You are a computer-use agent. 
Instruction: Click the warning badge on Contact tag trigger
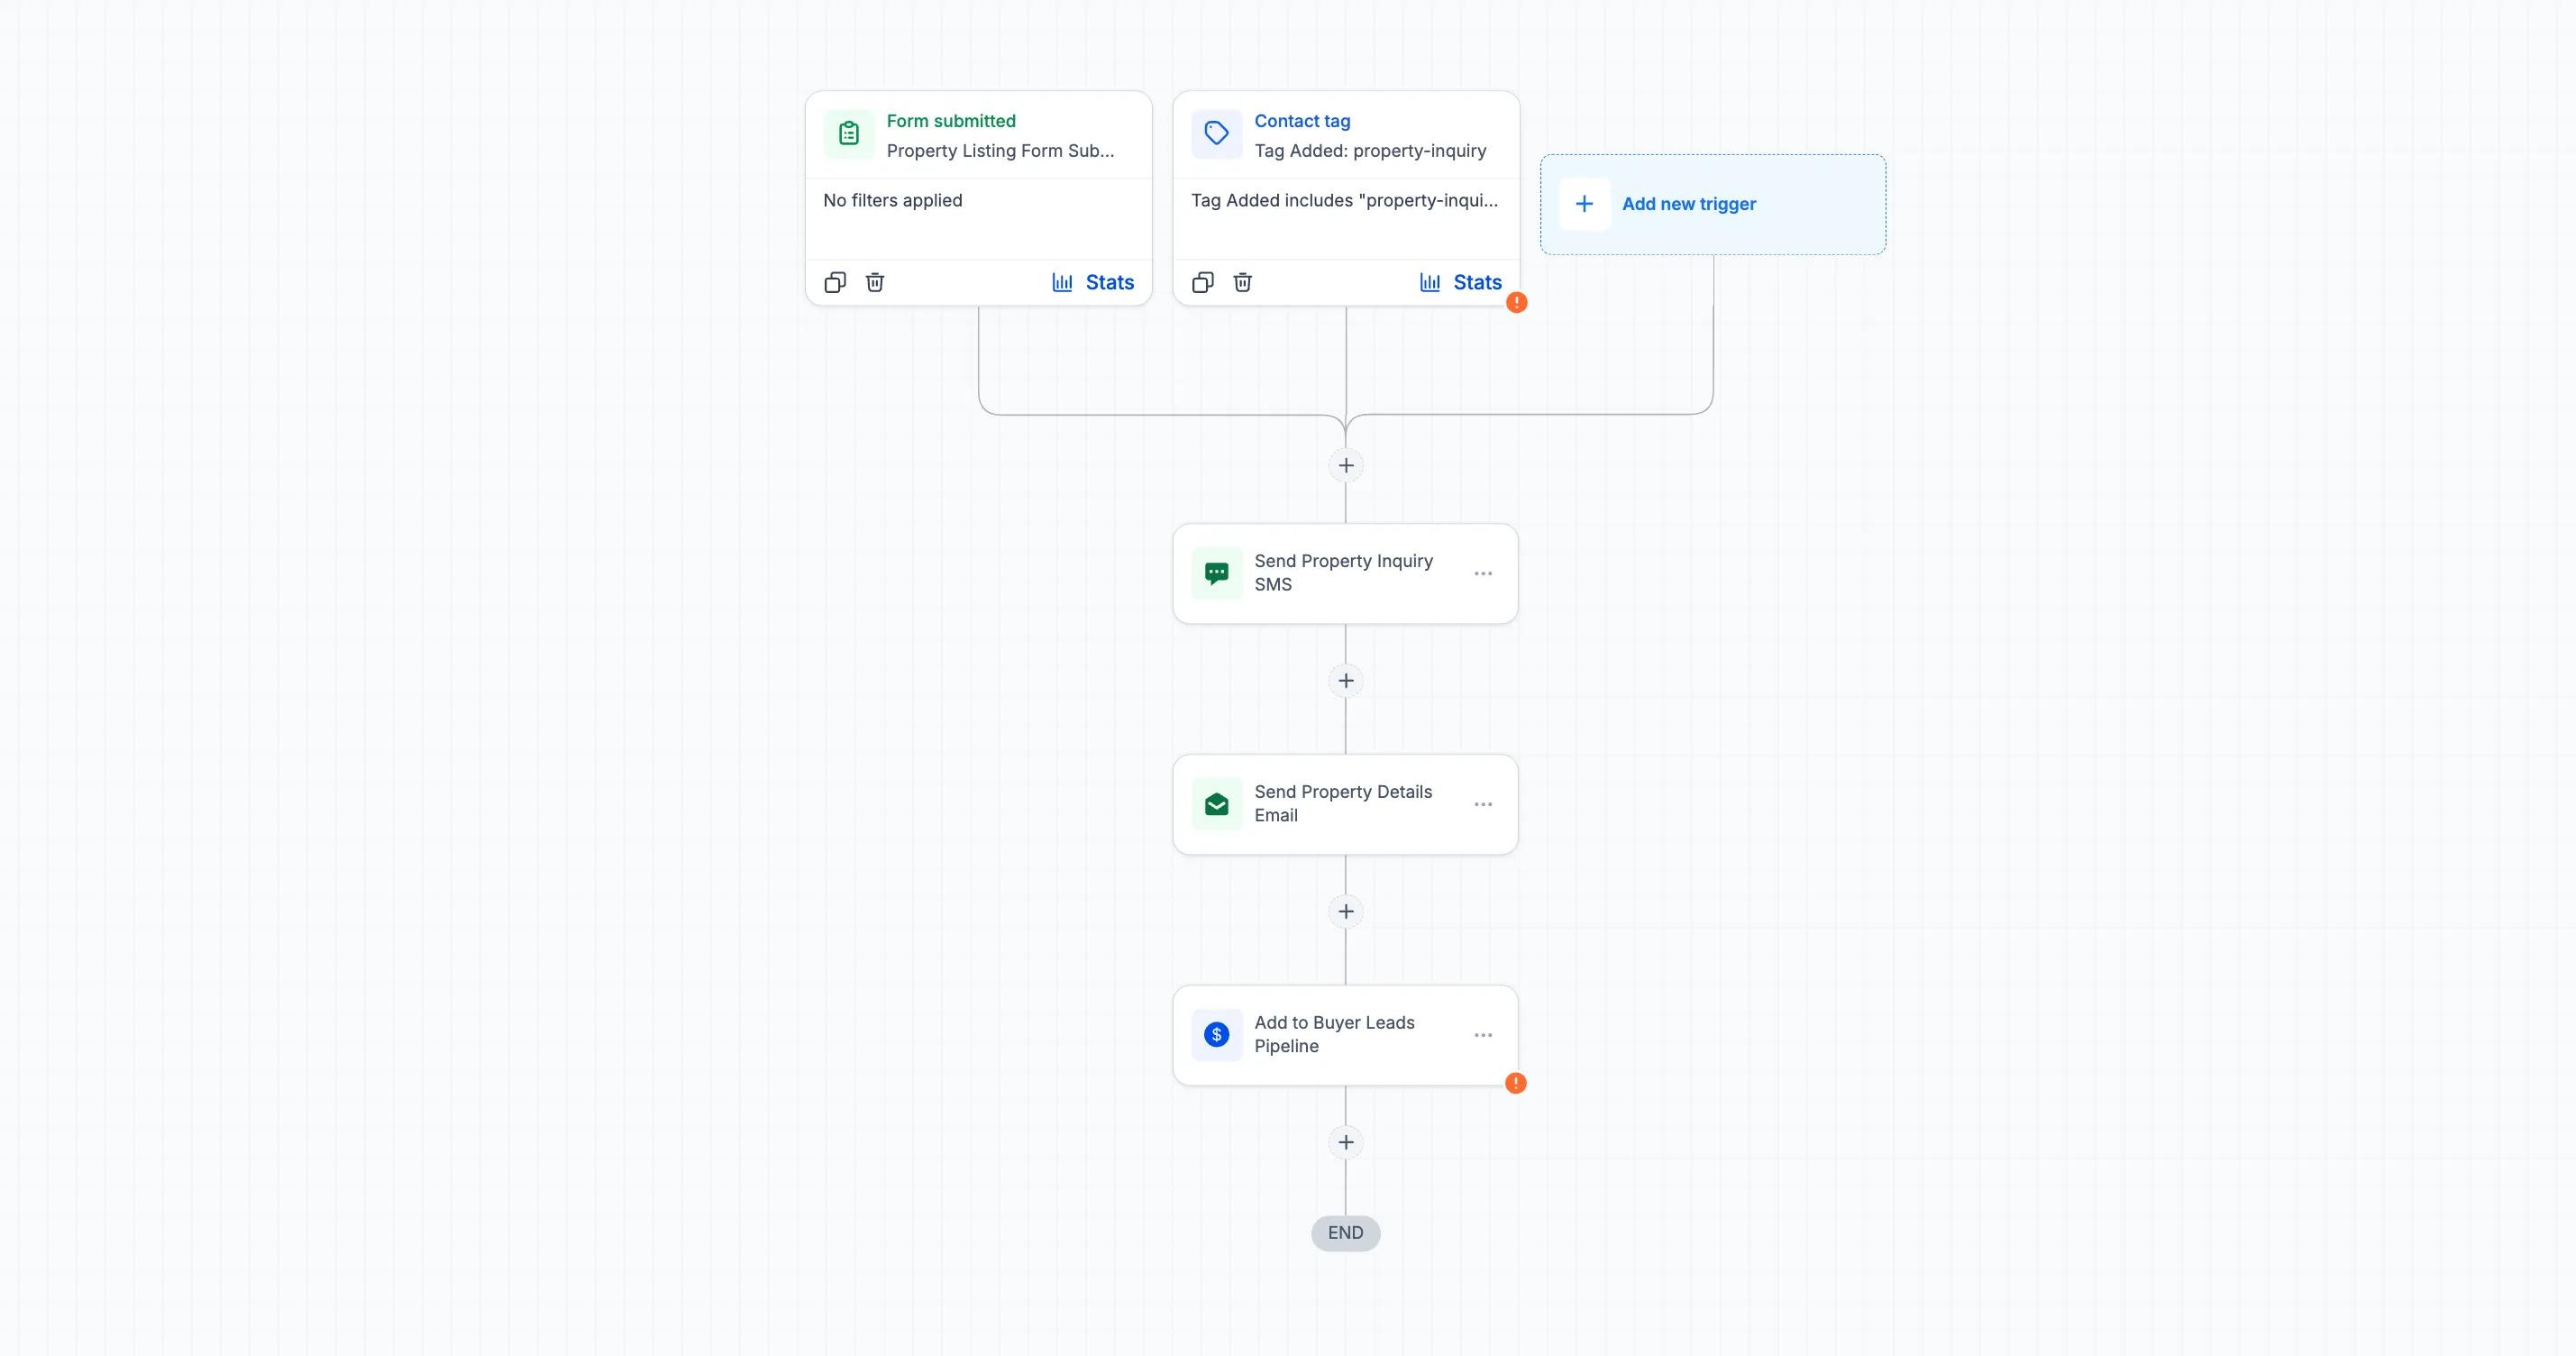tap(1517, 303)
